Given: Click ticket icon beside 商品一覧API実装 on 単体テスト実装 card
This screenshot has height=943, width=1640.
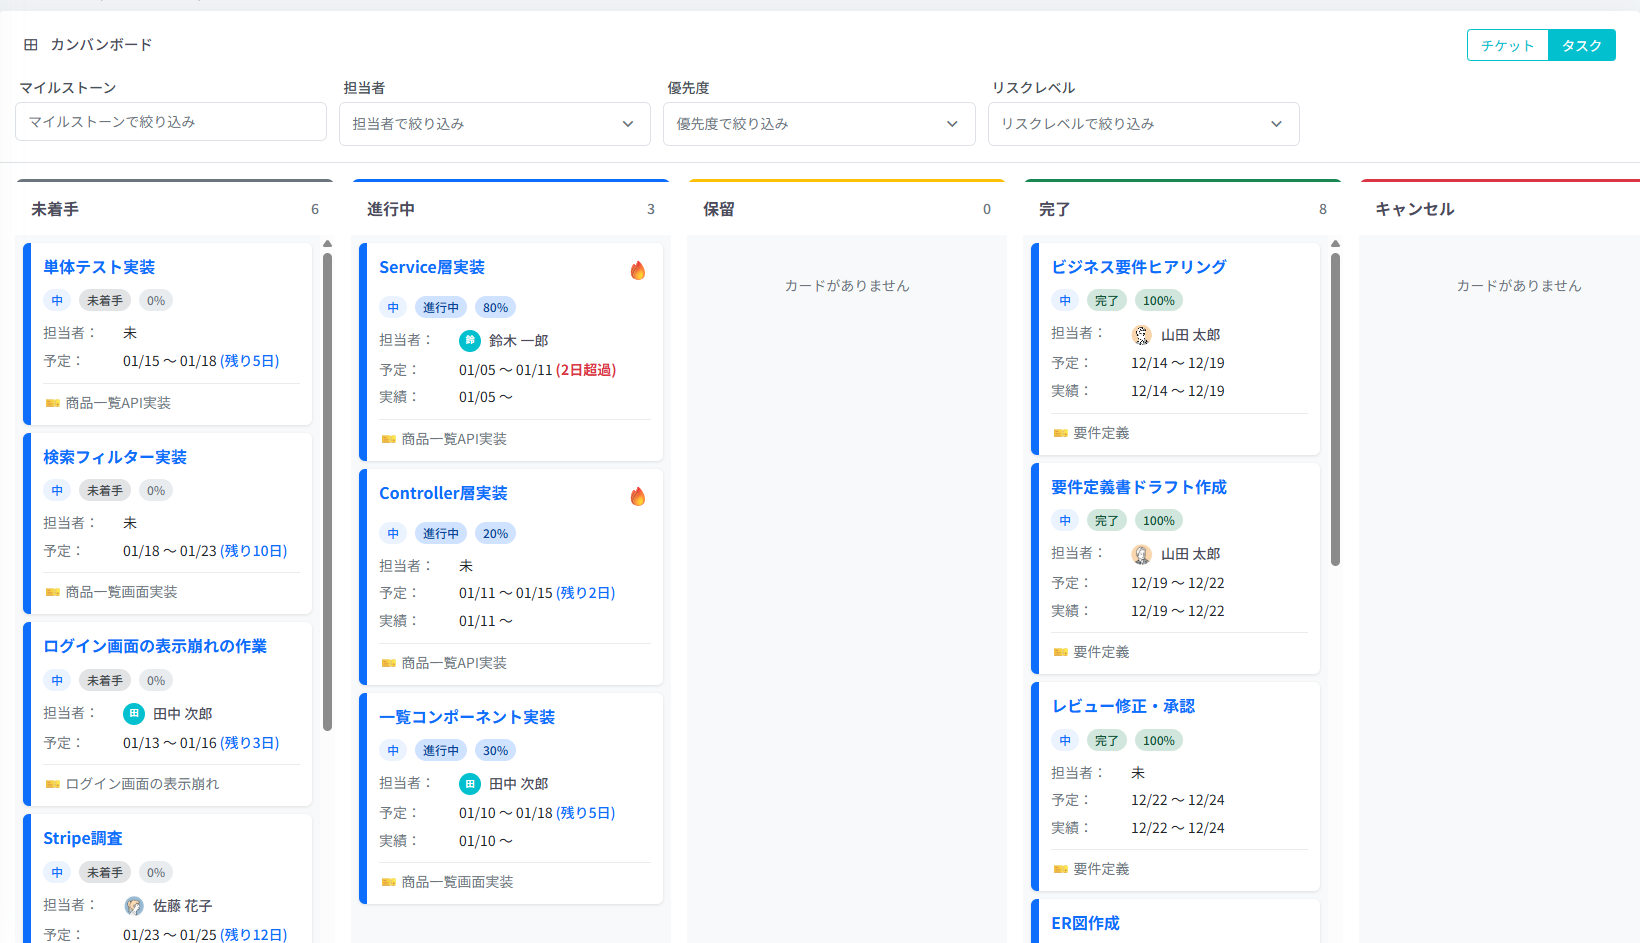Looking at the screenshot, I should click(x=53, y=403).
